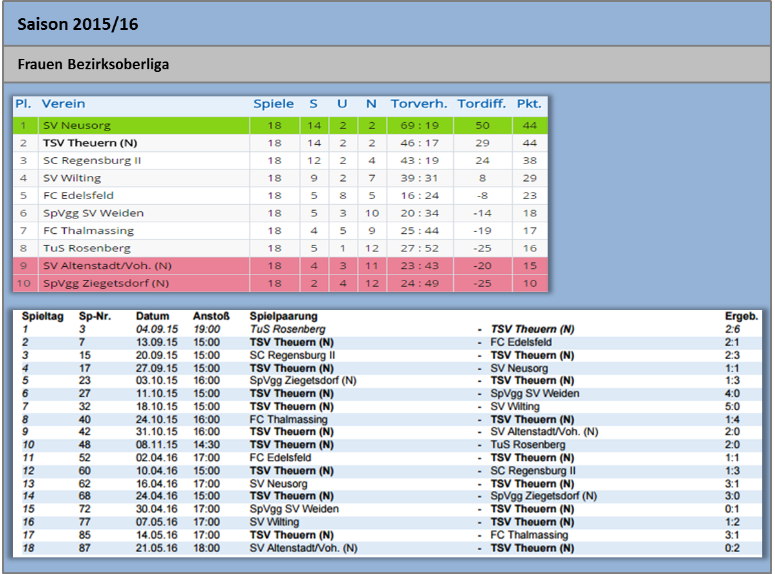The width and height of the screenshot is (775, 574).
Task: Select 'SpVgg SV Weiden' in the standings table
Action: (x=93, y=213)
